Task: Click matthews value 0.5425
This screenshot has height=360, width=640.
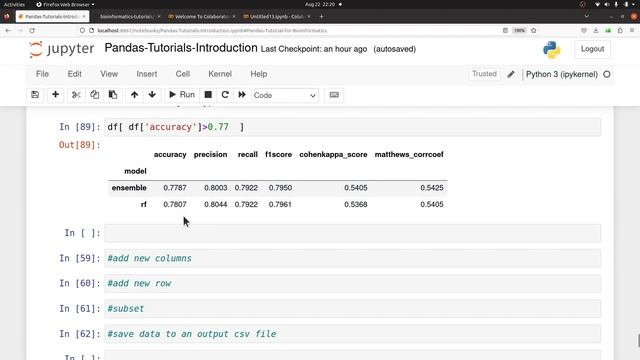Action: click(432, 188)
